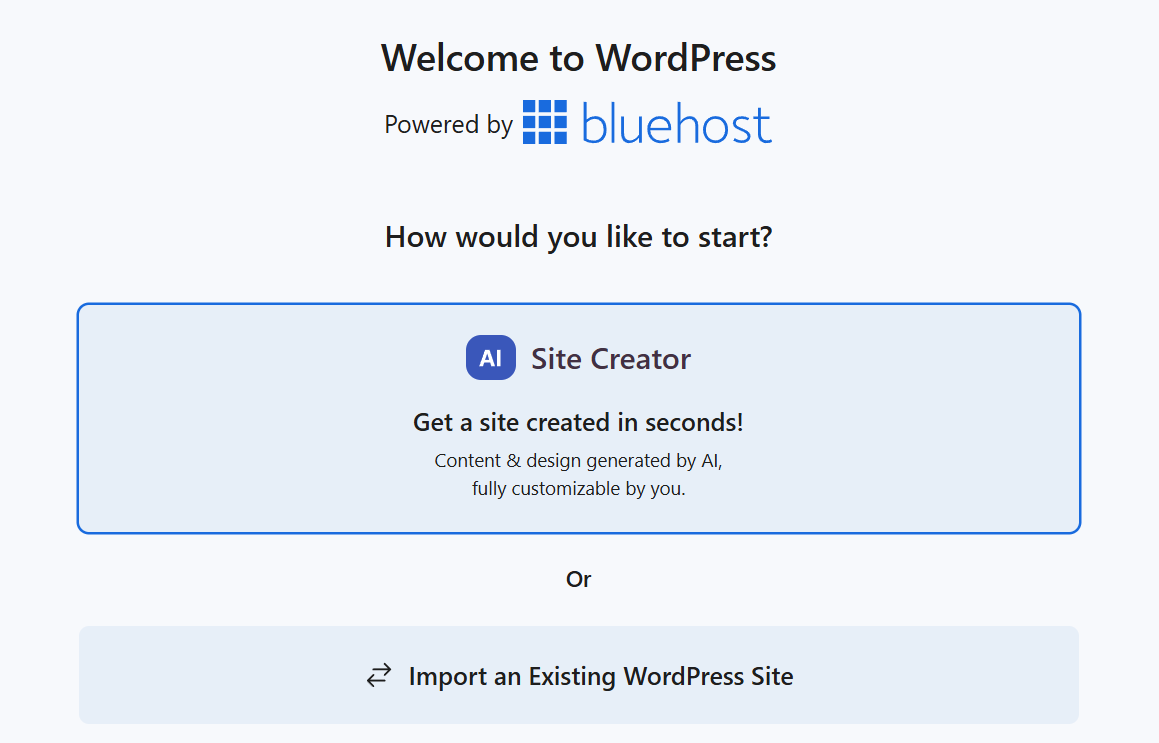1159x743 pixels.
Task: Click 'How would you like to start?' text
Action: (579, 237)
